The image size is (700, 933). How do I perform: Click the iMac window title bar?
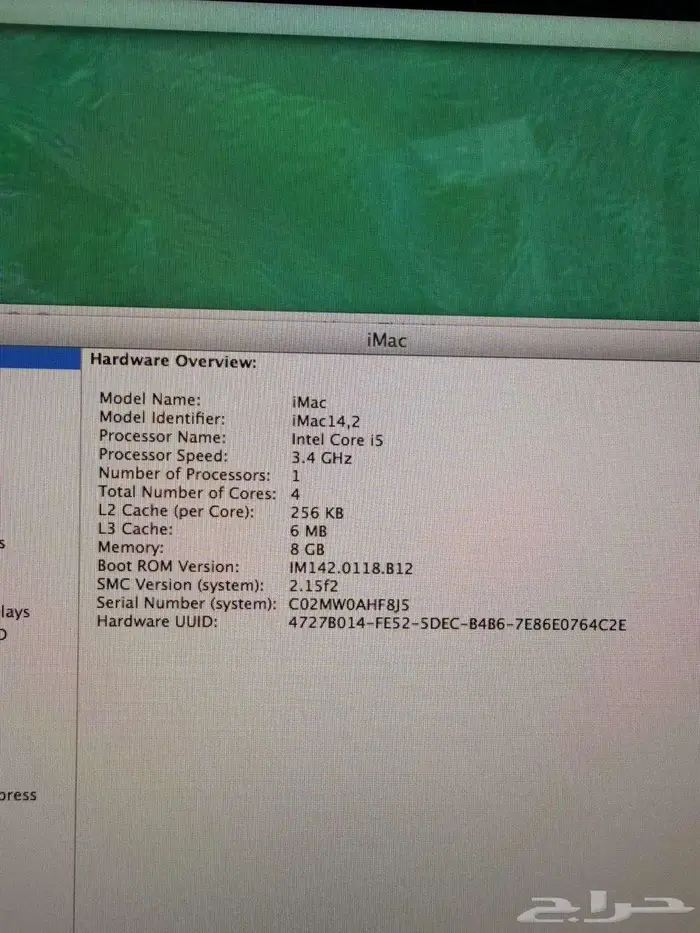(x=387, y=340)
